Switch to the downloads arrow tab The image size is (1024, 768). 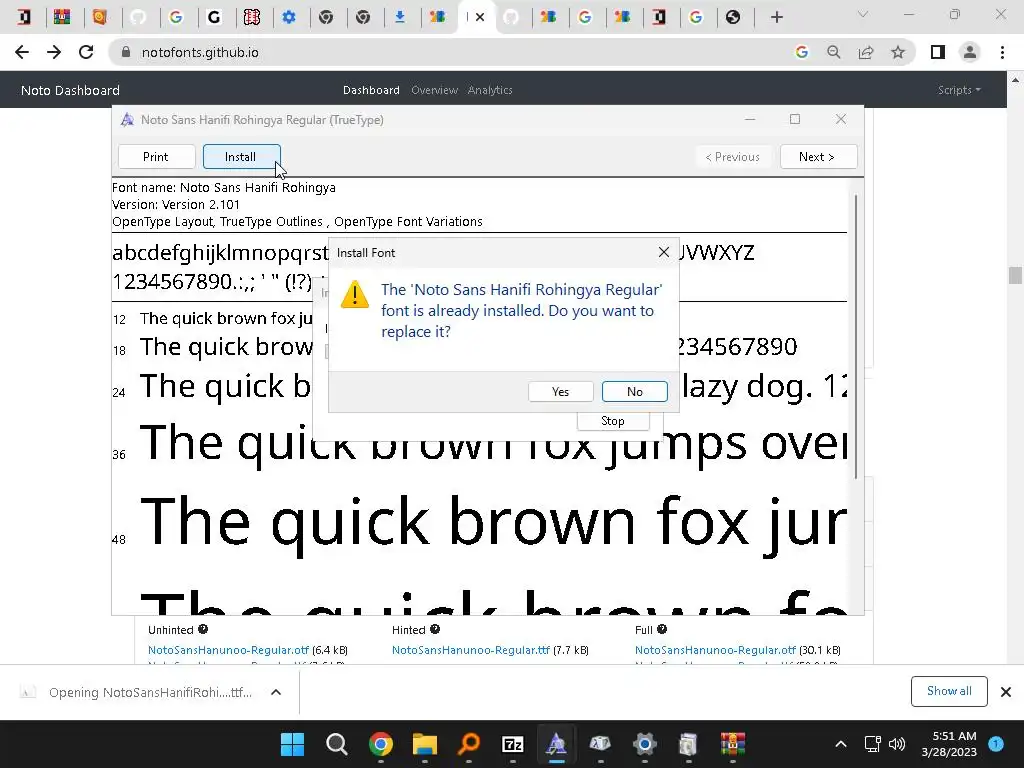tap(400, 17)
